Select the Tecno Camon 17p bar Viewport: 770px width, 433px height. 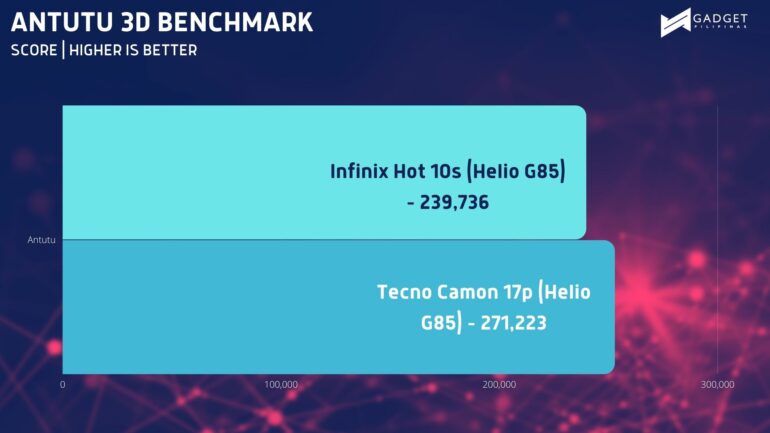338,307
